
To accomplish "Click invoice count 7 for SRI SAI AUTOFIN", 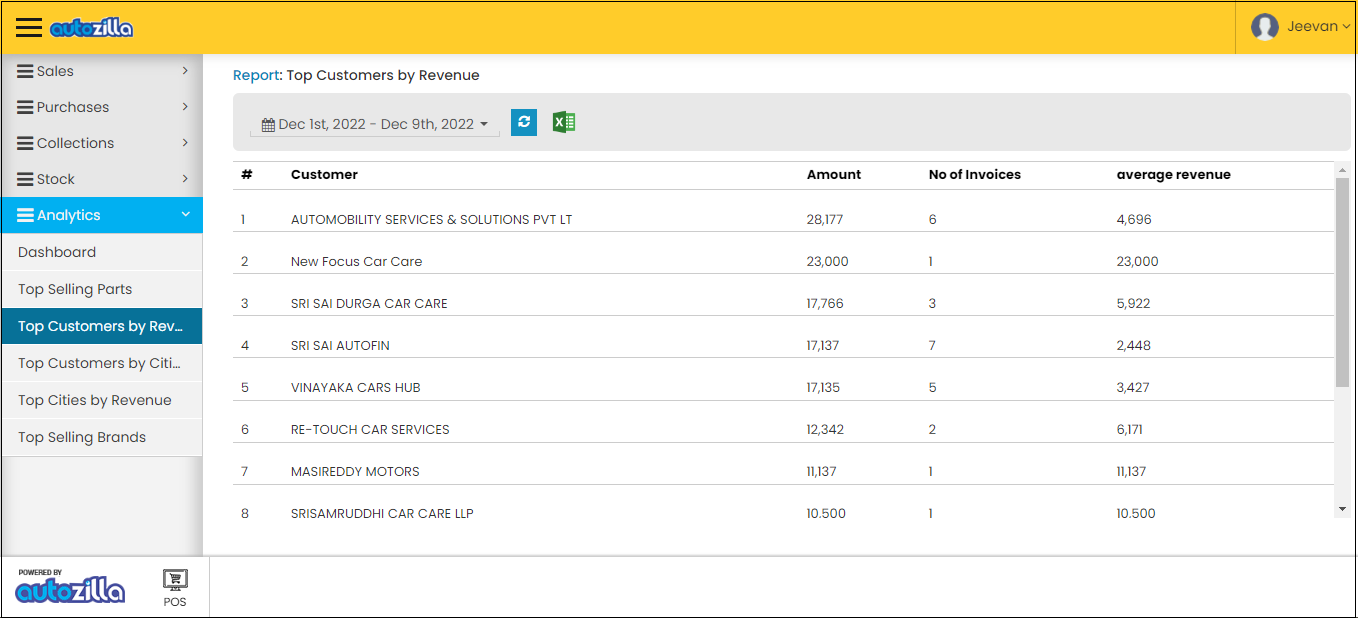I will (932, 345).
